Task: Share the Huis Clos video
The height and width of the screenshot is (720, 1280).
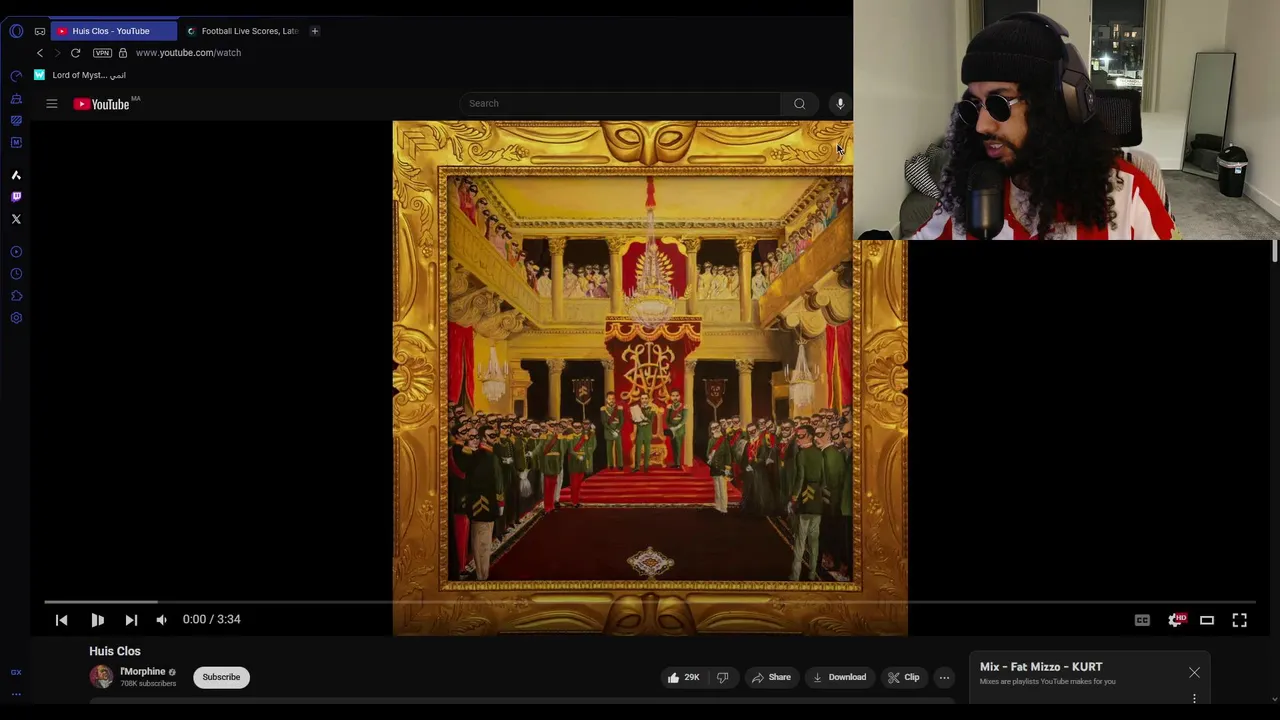Action: click(x=771, y=677)
